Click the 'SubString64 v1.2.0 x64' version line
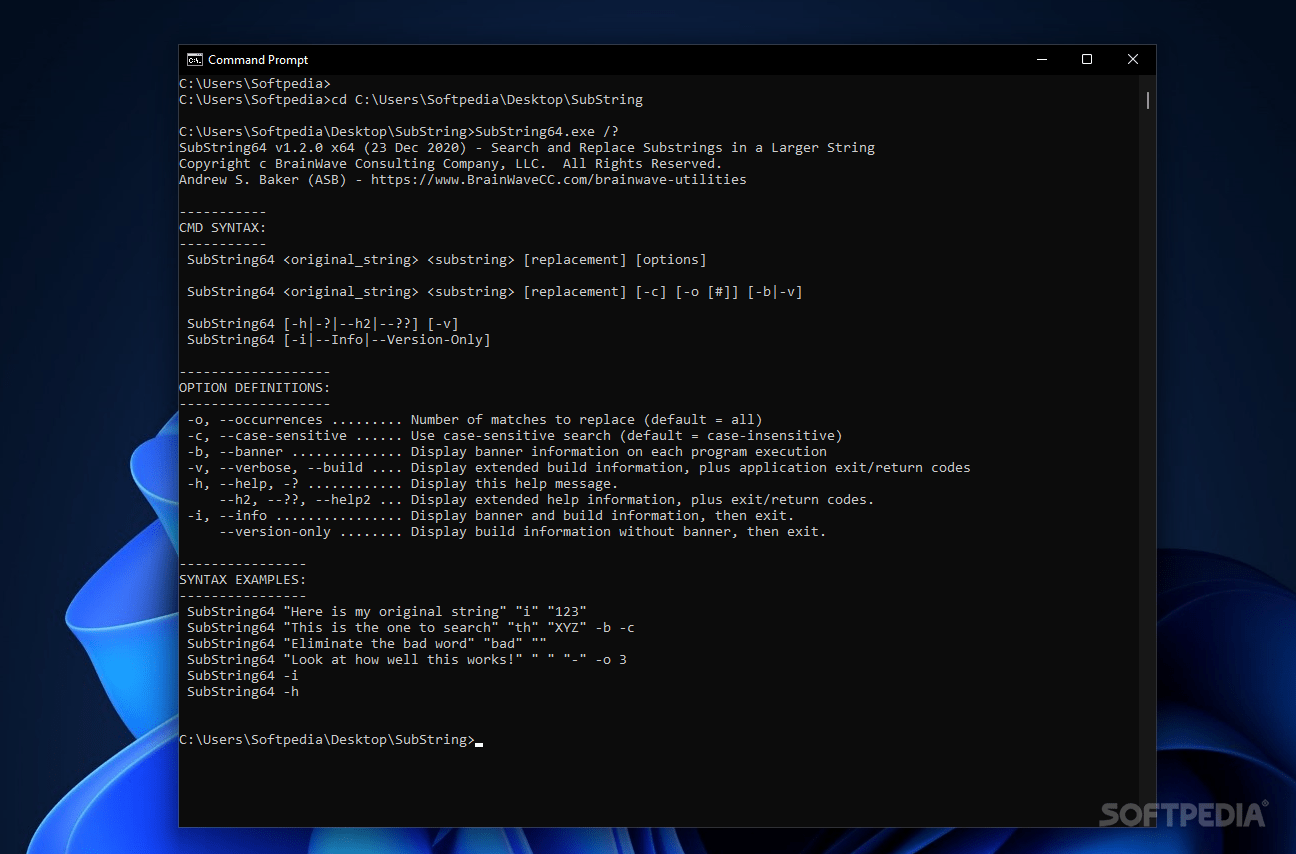 (527, 148)
